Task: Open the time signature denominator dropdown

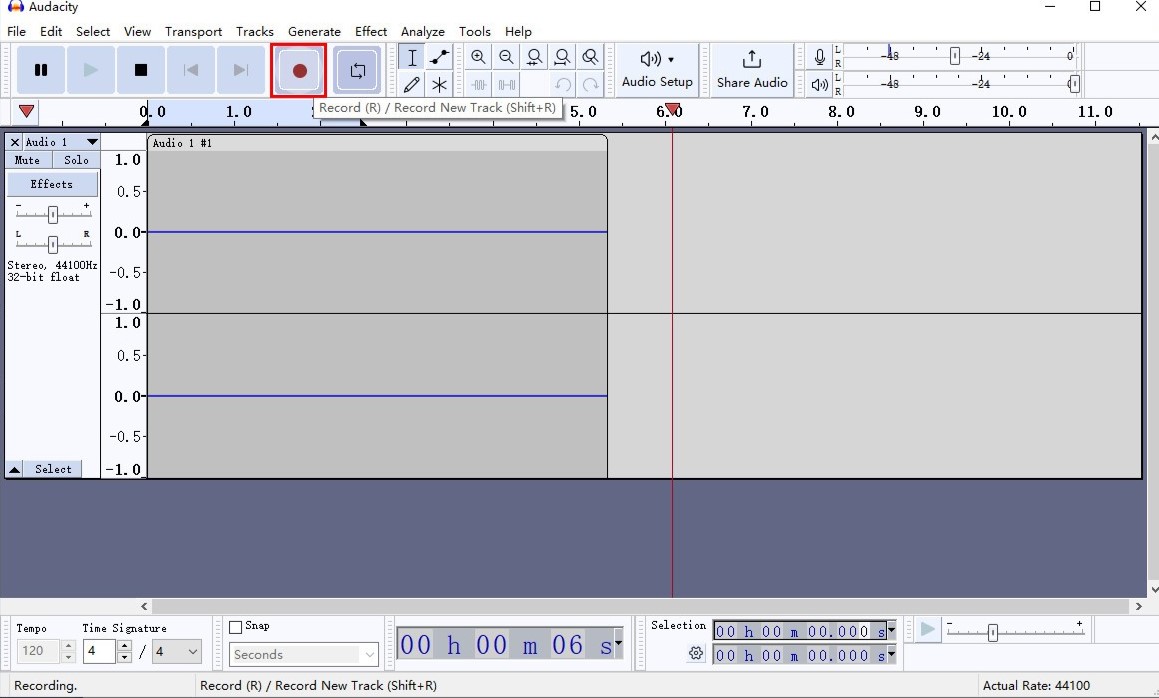Action: click(x=177, y=651)
